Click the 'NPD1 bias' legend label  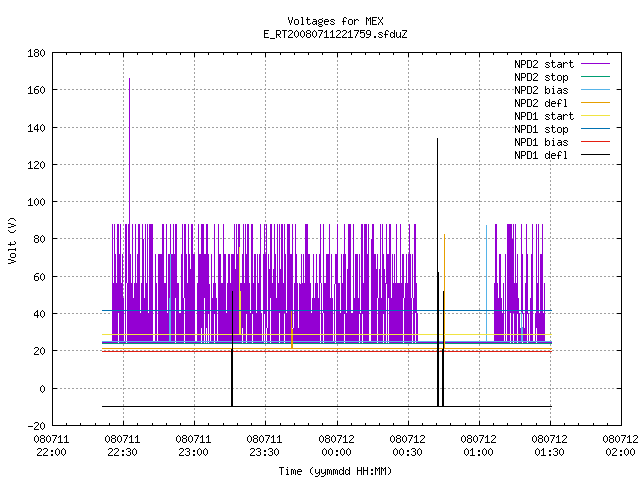(x=541, y=142)
